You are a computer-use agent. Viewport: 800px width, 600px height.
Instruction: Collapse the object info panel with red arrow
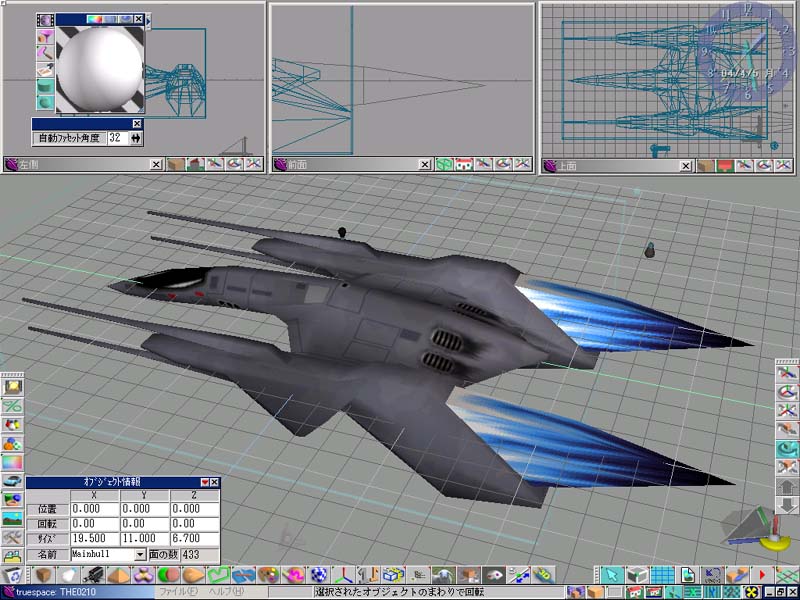click(205, 482)
